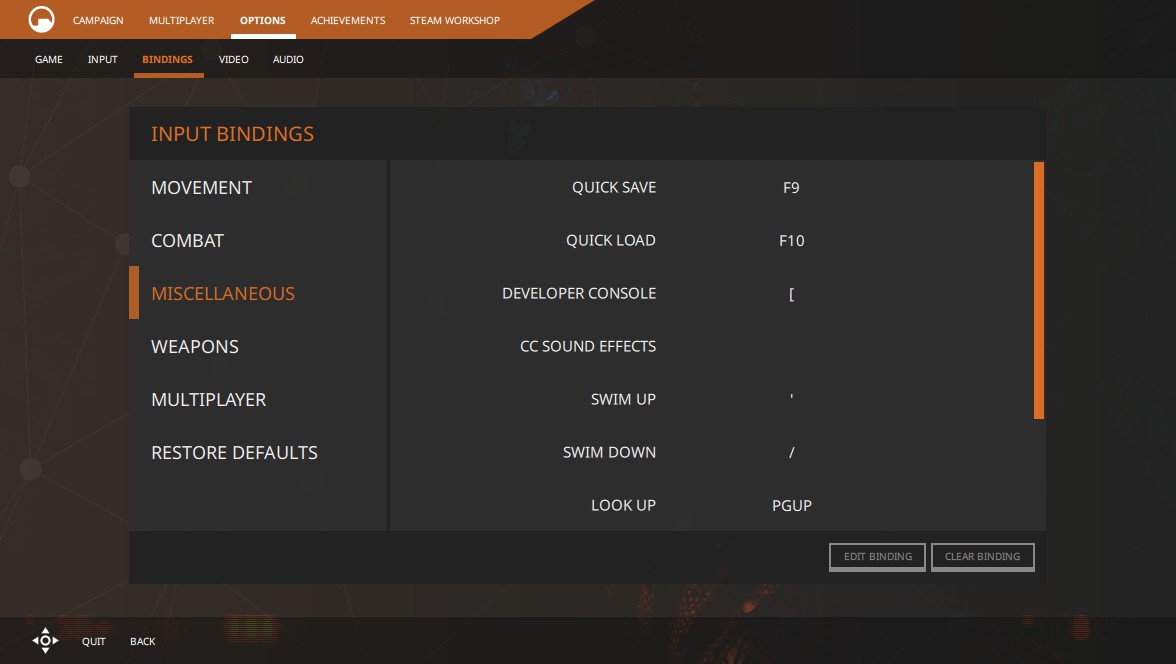Click the Black Mesa lambda logo icon
The image size is (1176, 664).
pos(41,20)
